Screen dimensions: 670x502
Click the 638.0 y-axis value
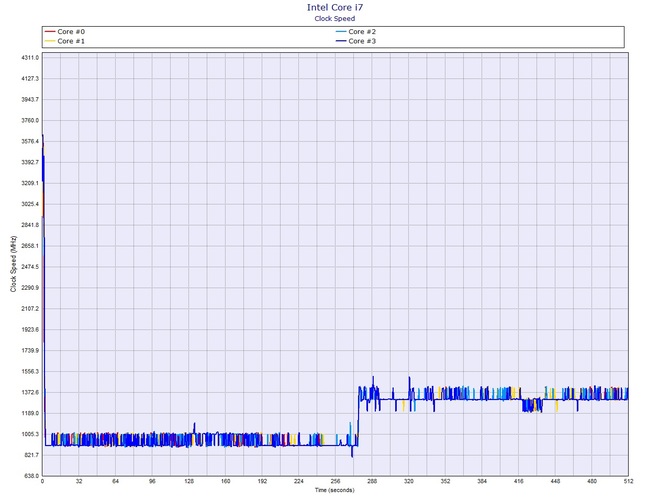pyautogui.click(x=31, y=476)
